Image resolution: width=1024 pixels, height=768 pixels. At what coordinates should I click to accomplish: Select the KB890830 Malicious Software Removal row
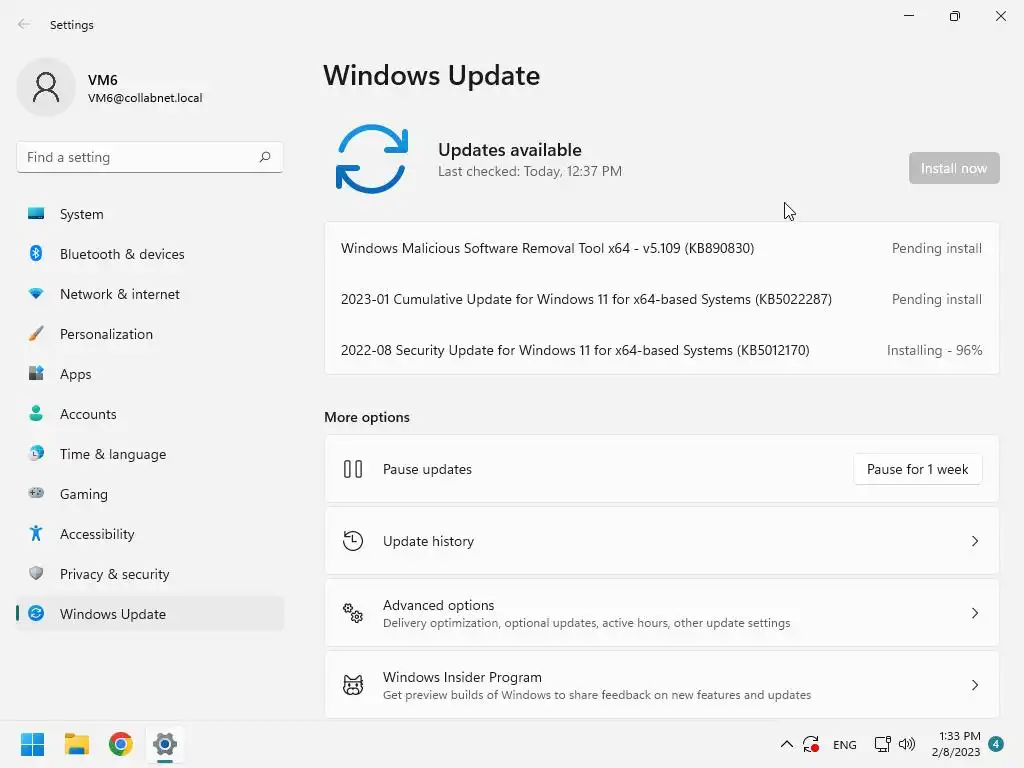[662, 248]
